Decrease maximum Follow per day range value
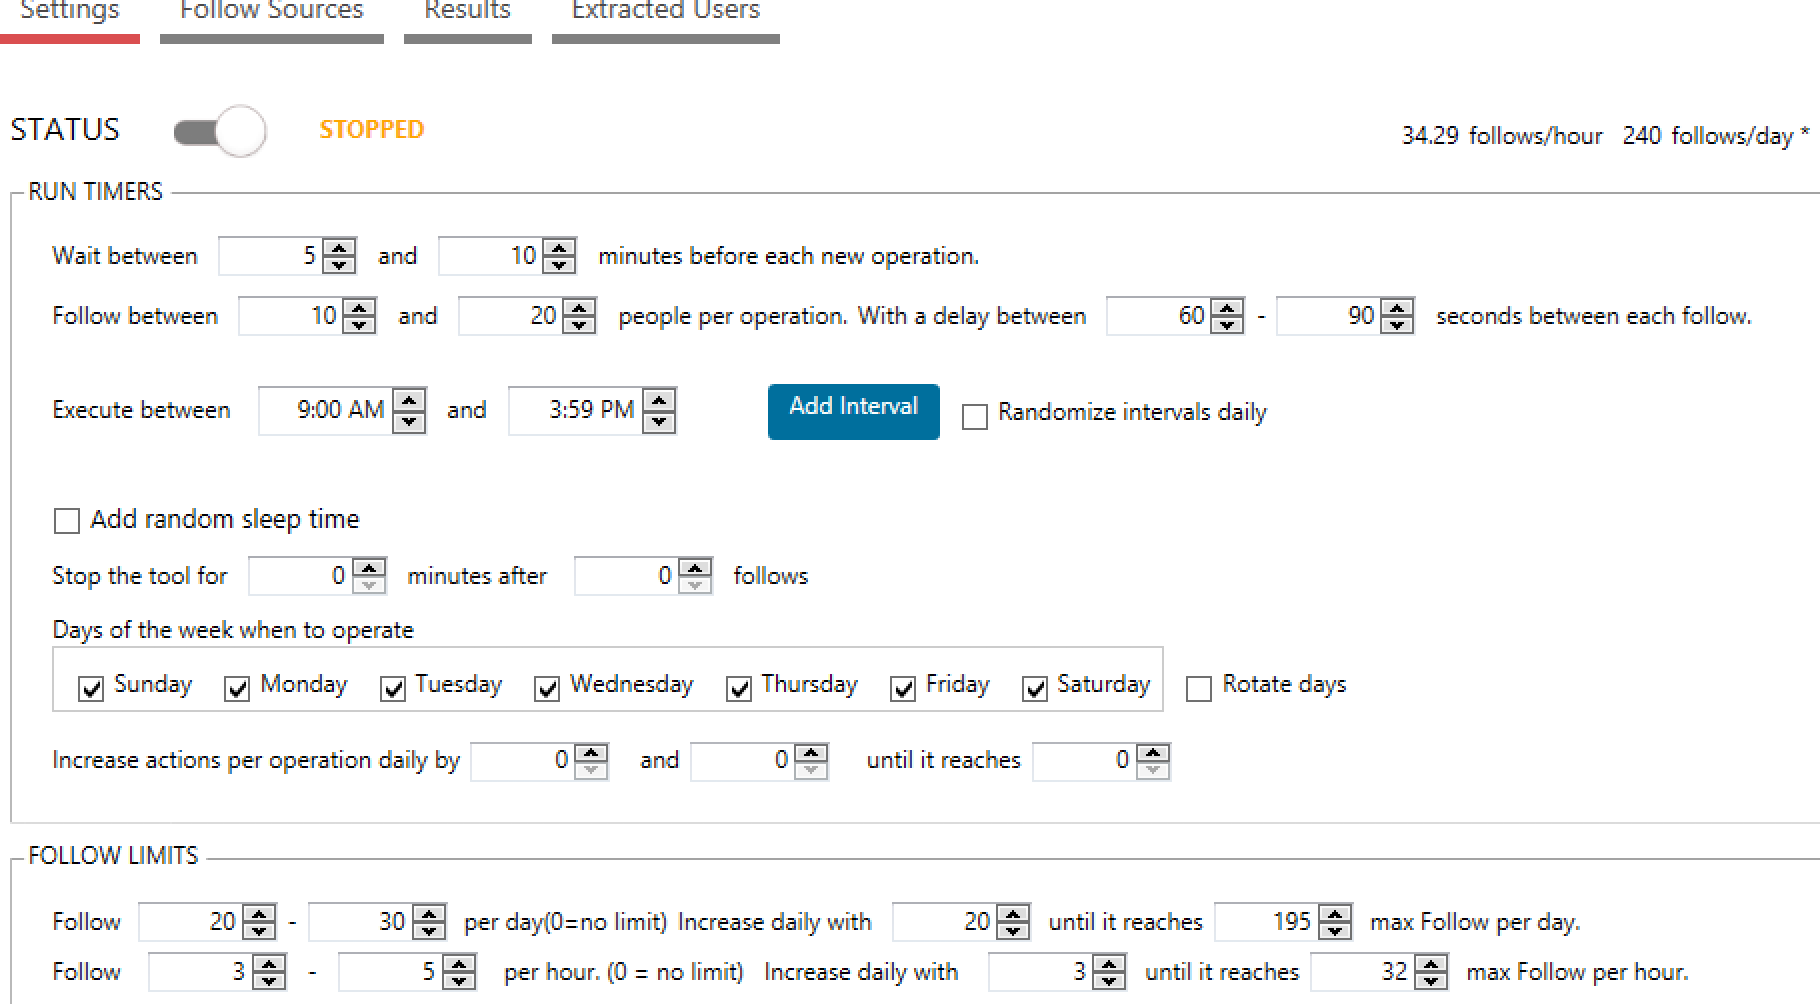Image resolution: width=1820 pixels, height=1004 pixels. pyautogui.click(x=429, y=930)
